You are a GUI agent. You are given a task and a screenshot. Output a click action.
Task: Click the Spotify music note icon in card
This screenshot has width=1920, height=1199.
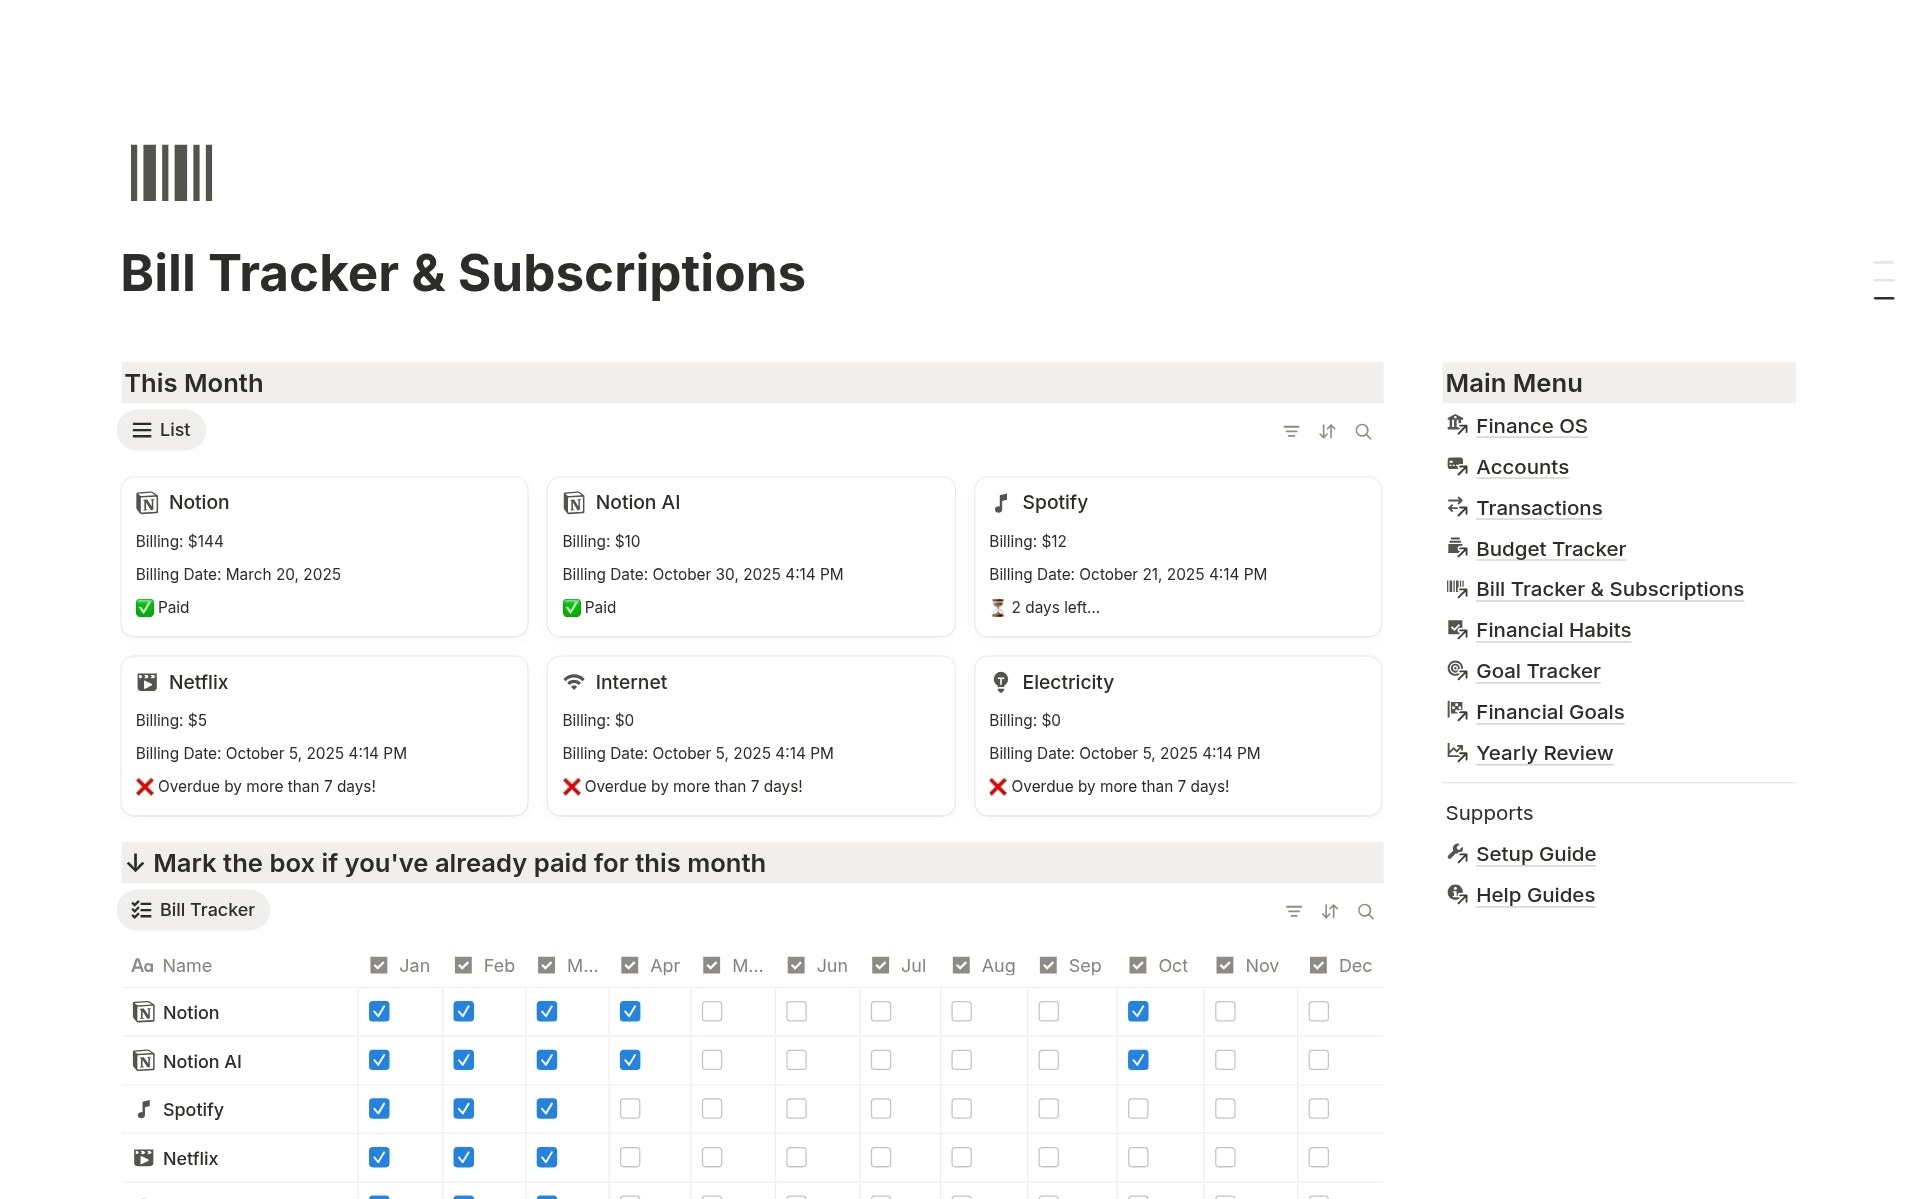tap(1000, 503)
